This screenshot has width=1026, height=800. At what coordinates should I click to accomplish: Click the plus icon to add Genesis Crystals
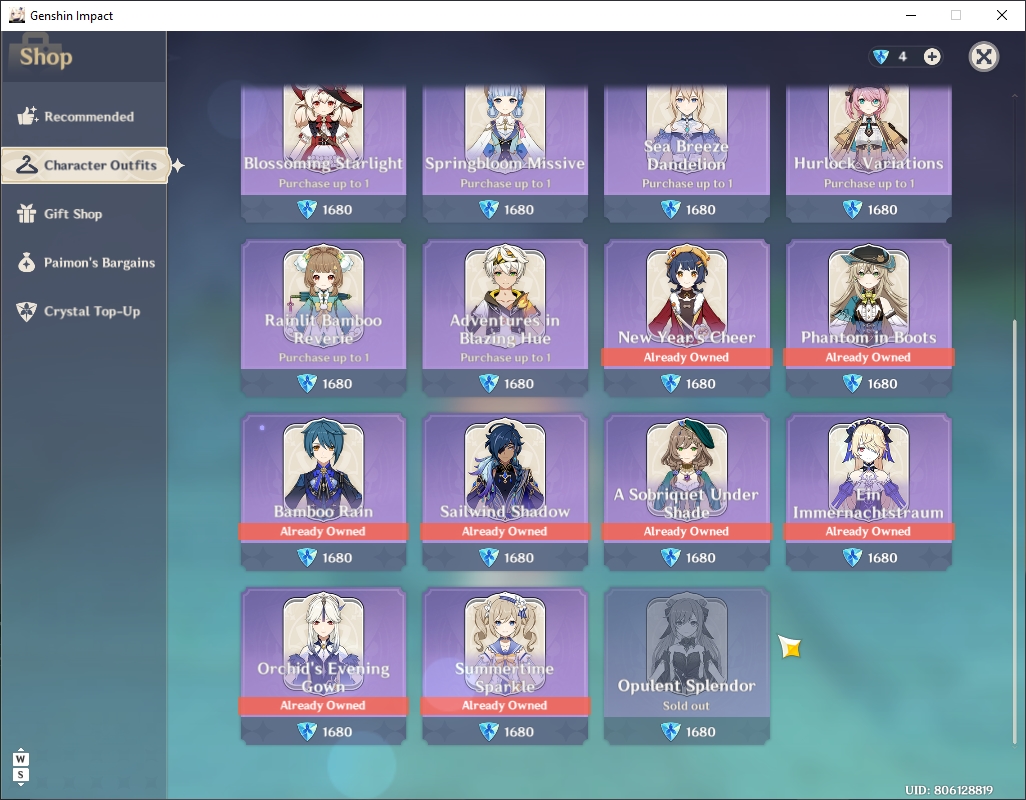pyautogui.click(x=932, y=57)
